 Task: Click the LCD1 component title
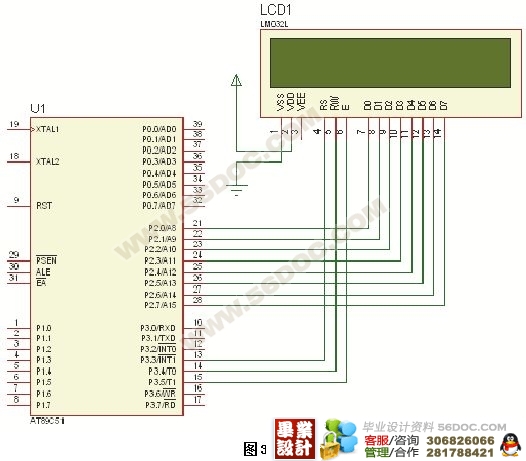tap(275, 10)
